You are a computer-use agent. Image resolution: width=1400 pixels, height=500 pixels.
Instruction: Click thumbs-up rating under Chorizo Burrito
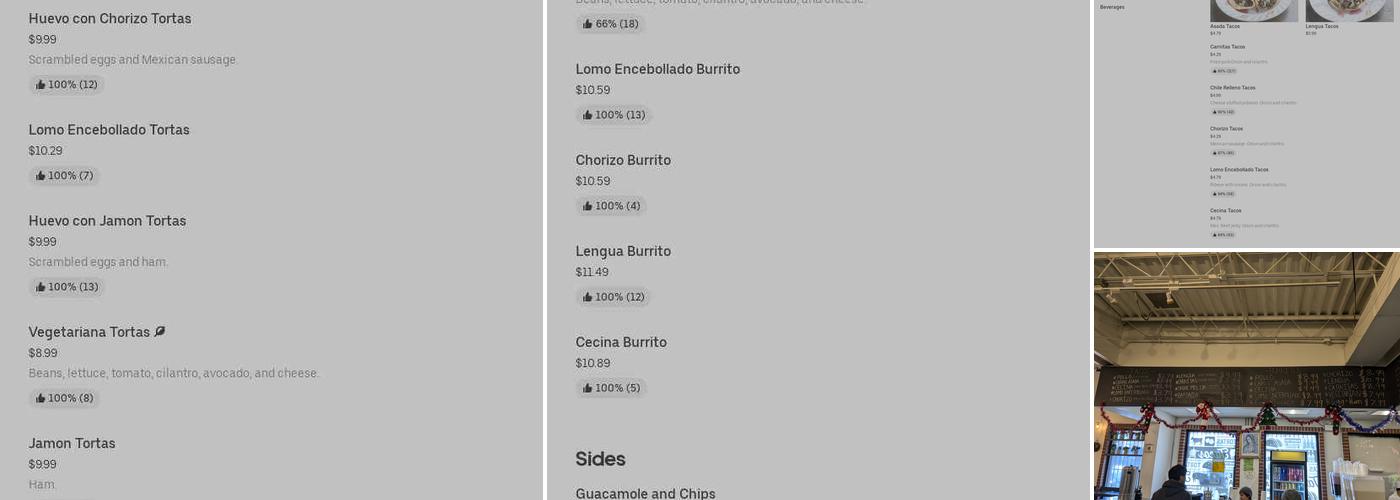(x=611, y=206)
